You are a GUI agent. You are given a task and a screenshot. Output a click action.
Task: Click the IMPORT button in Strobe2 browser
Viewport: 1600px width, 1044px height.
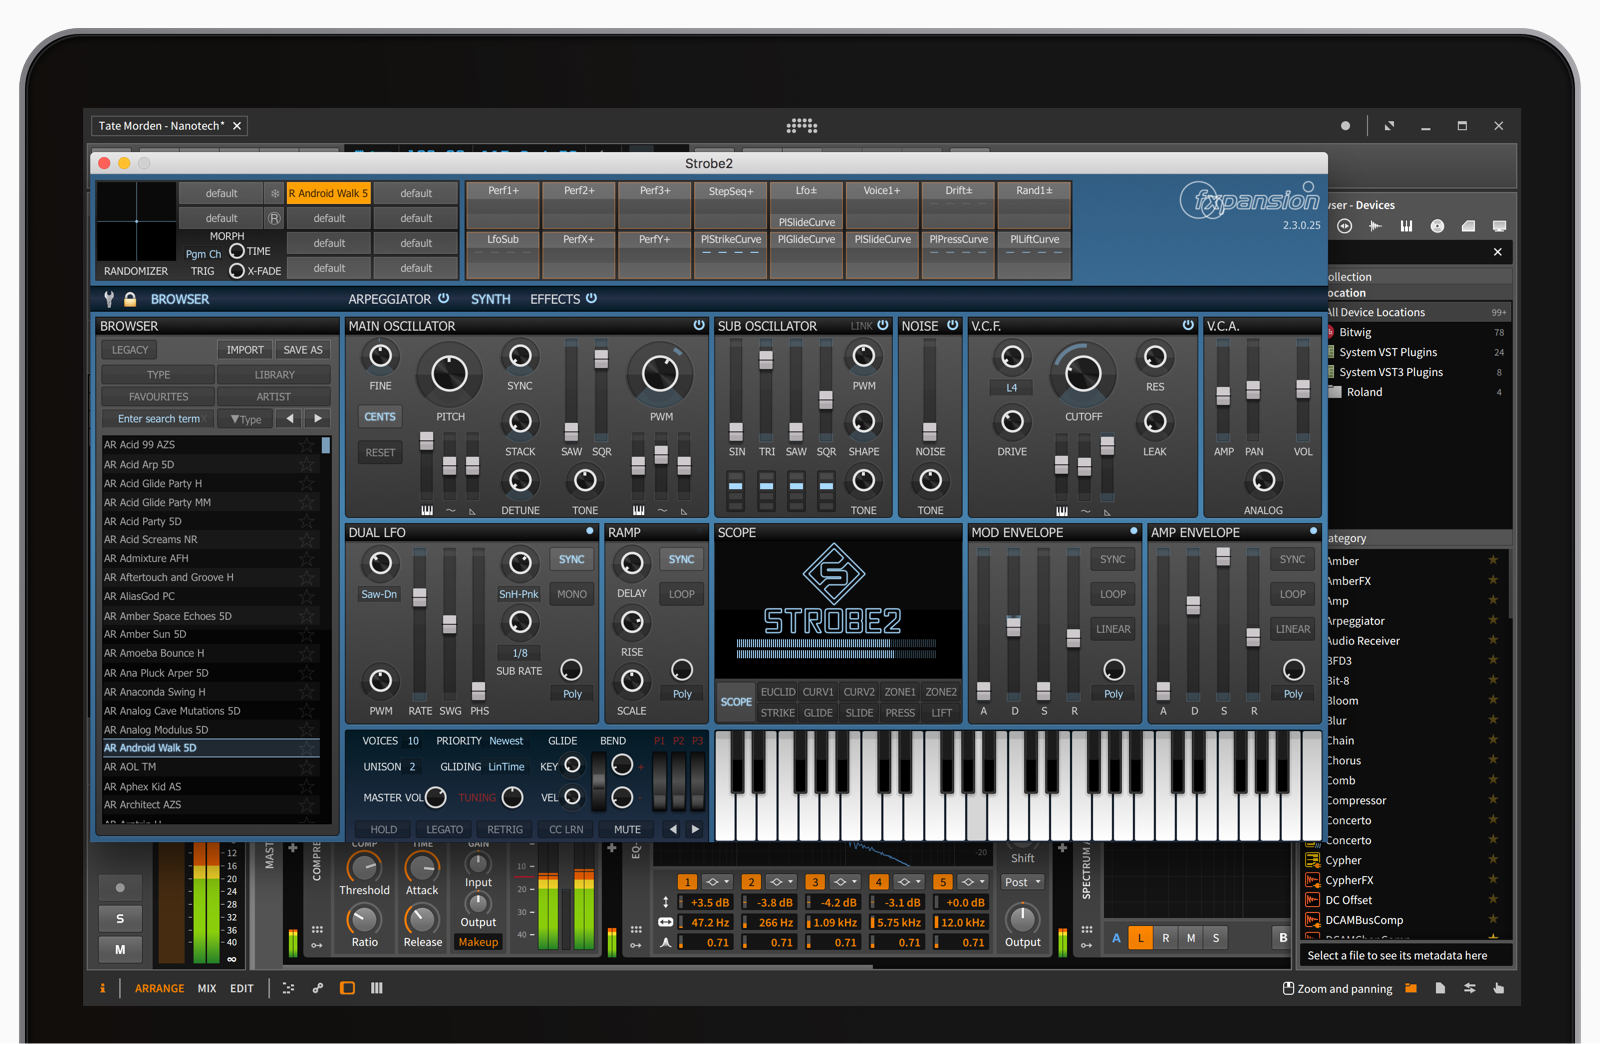point(245,350)
